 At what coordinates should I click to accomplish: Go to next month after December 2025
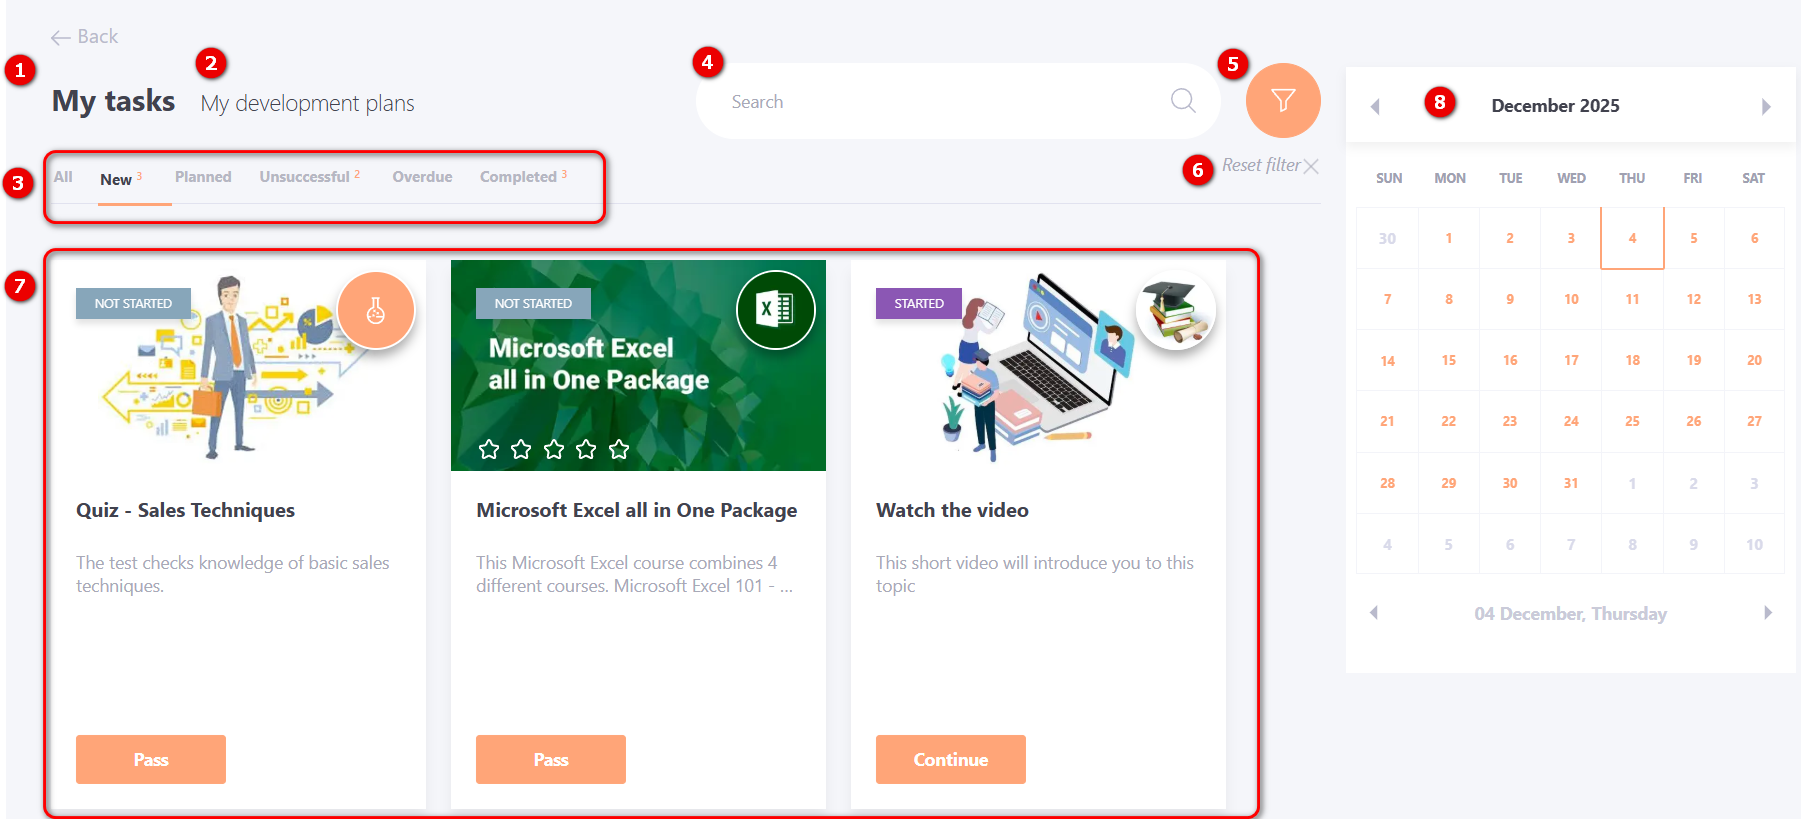tap(1765, 106)
